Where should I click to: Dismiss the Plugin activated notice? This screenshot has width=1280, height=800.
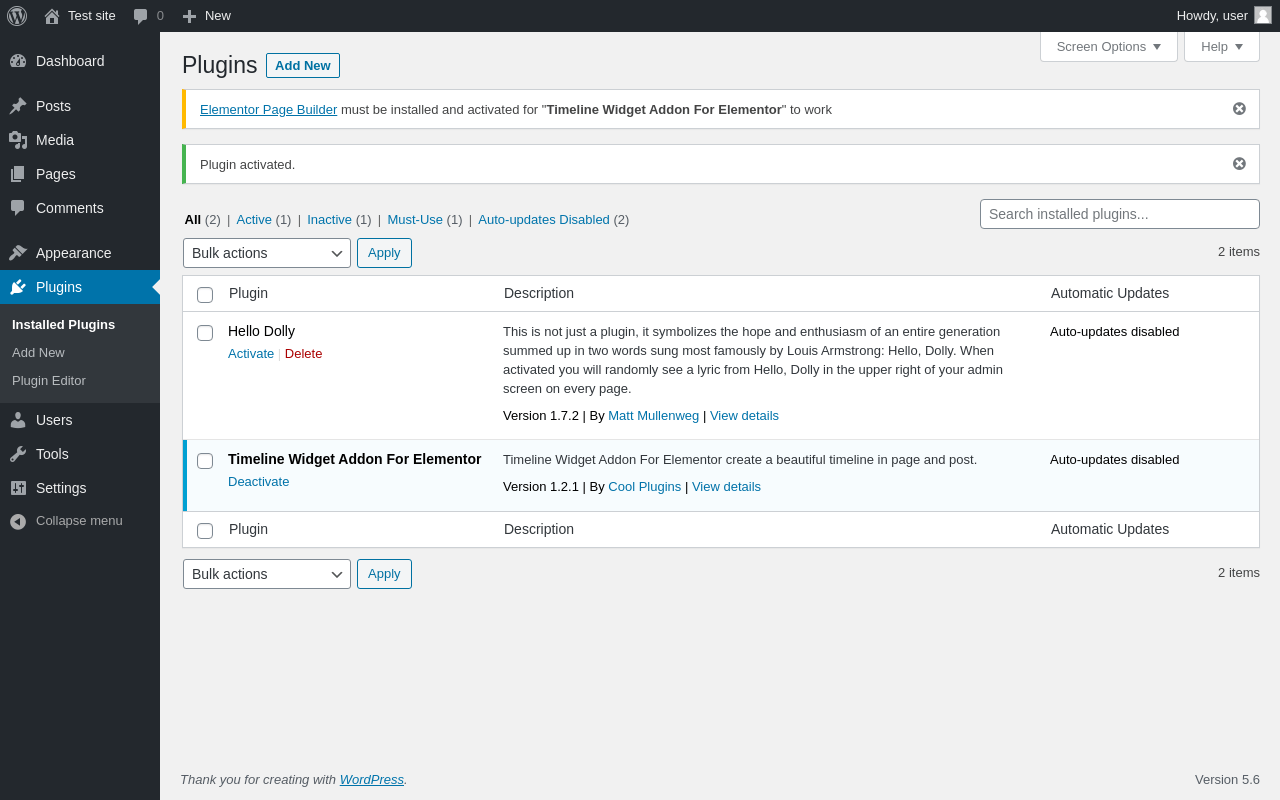click(x=1239, y=164)
